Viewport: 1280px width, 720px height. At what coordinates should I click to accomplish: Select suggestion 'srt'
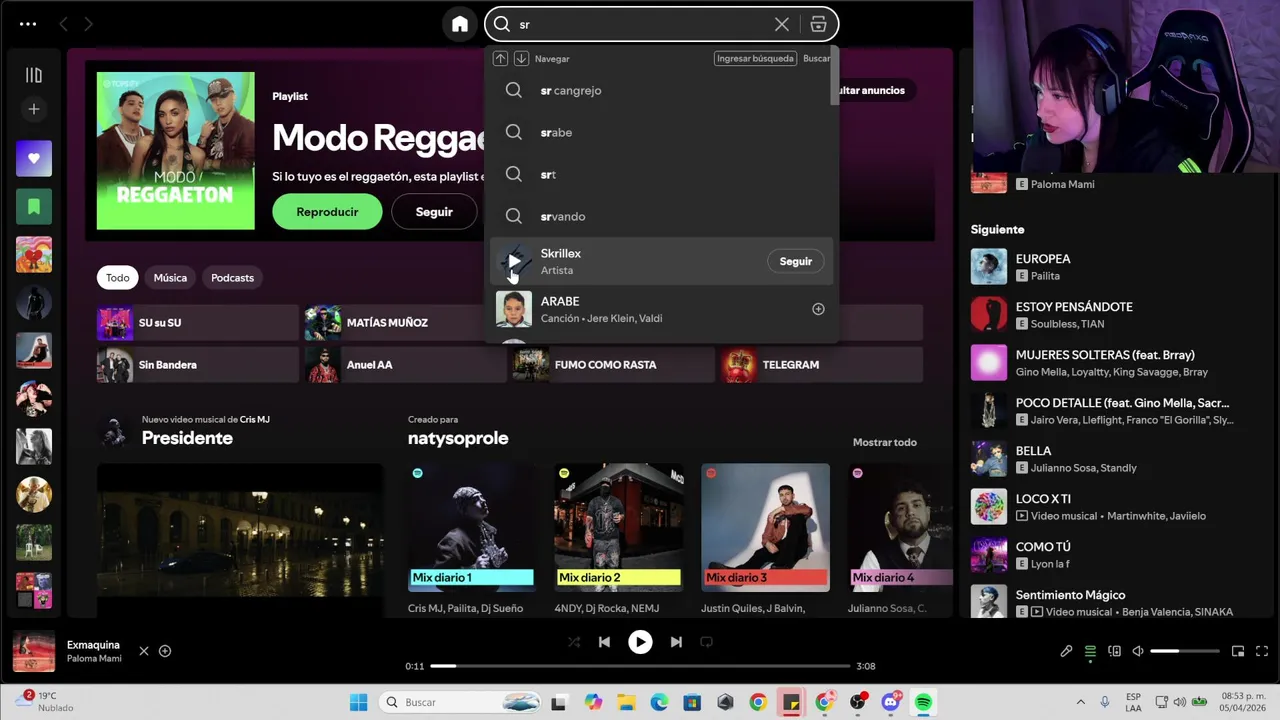click(661, 174)
